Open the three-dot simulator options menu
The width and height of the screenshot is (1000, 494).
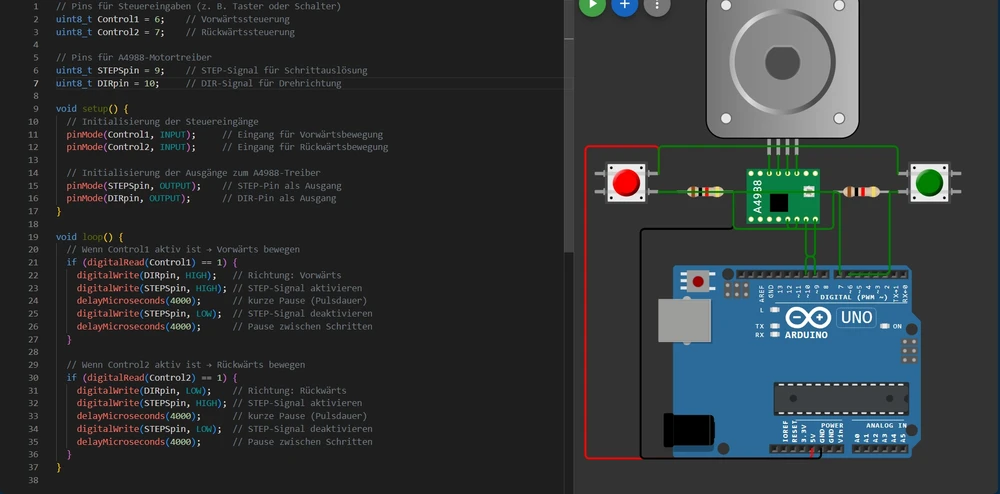[x=656, y=5]
